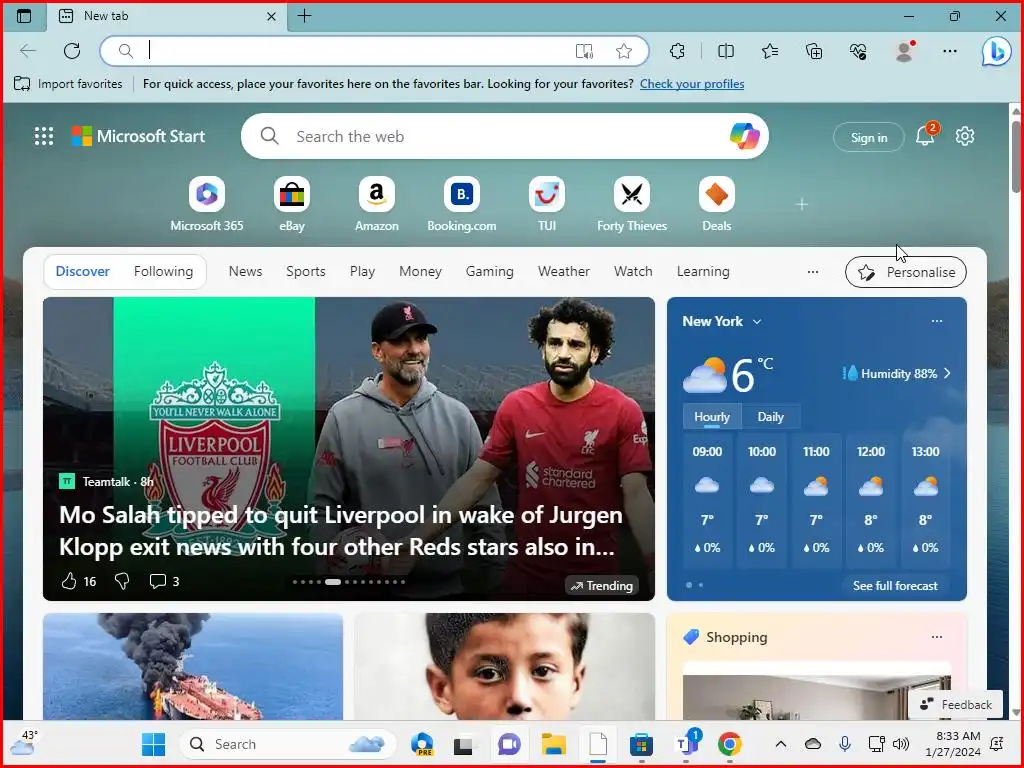
Task: Open Settings and more ellipsis
Action: (950, 51)
